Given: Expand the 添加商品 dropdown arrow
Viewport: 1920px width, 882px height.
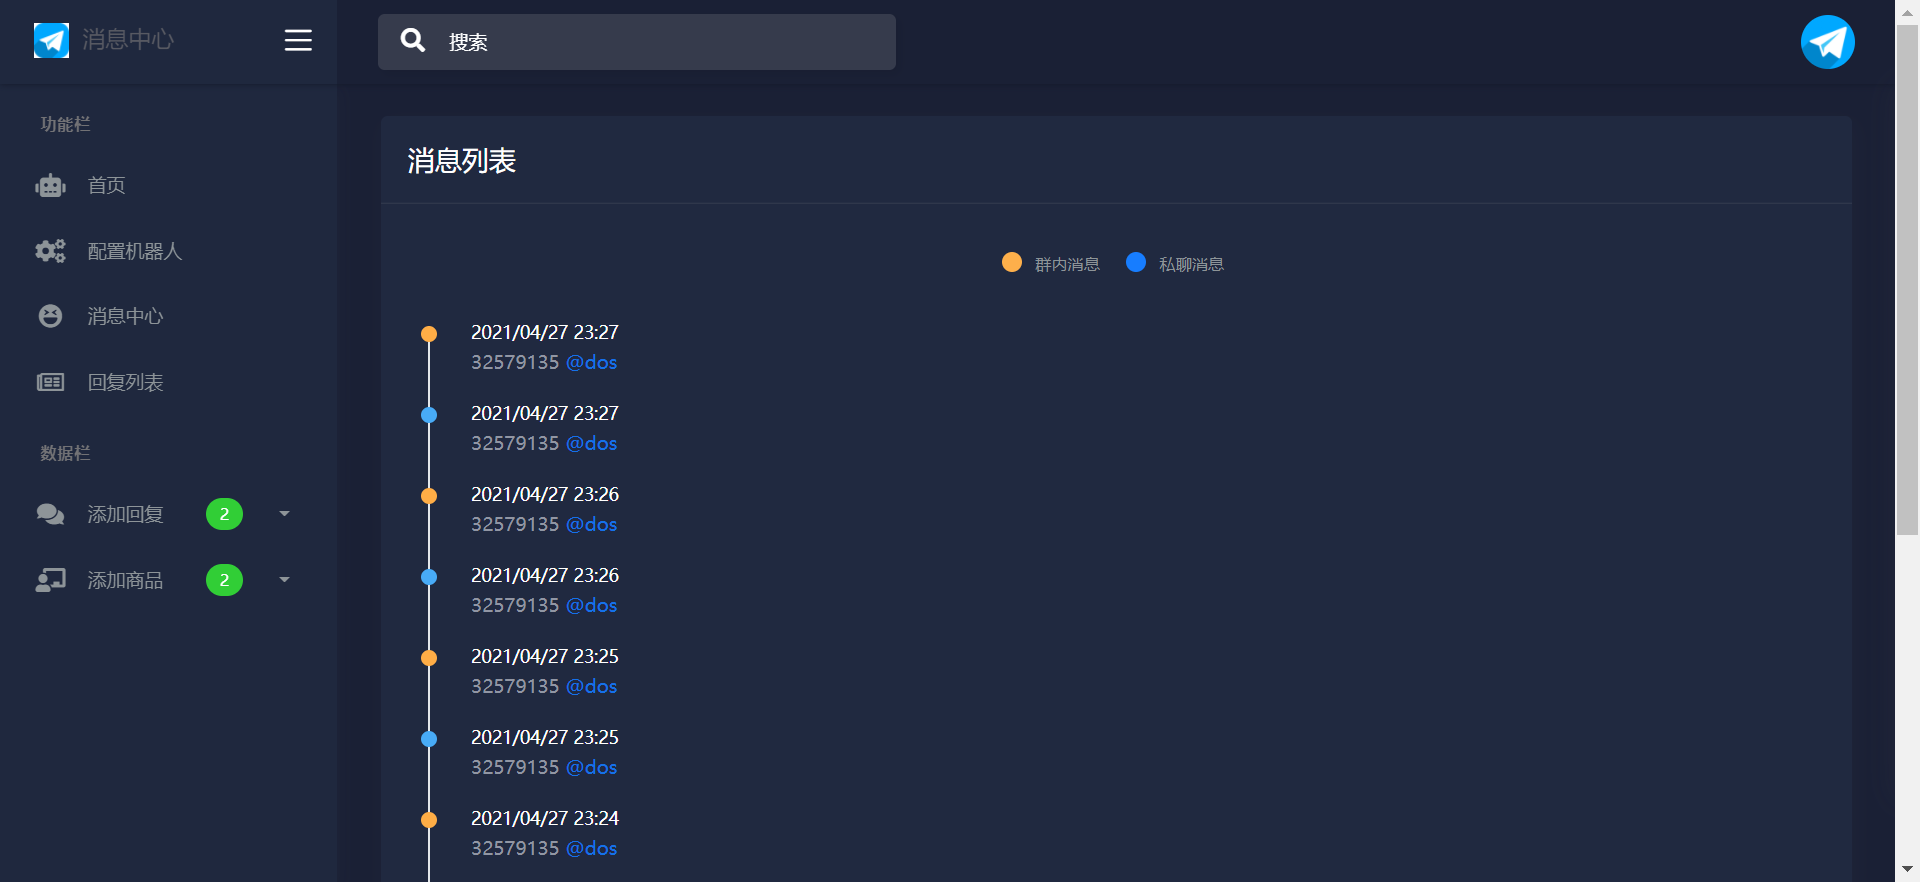Looking at the screenshot, I should 284,580.
